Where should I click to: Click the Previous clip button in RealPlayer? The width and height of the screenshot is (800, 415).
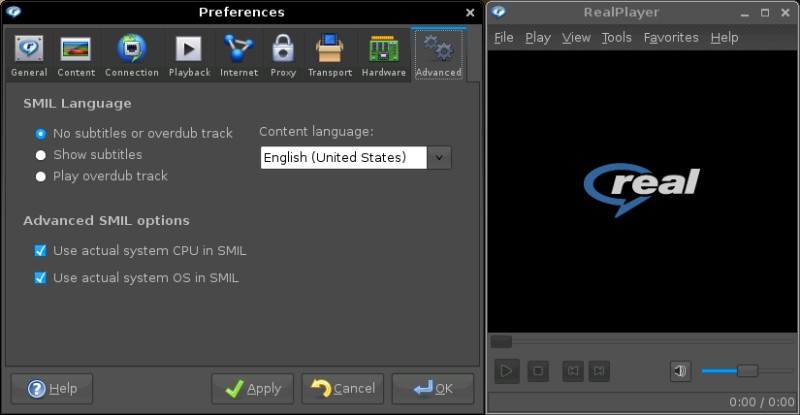(x=573, y=371)
